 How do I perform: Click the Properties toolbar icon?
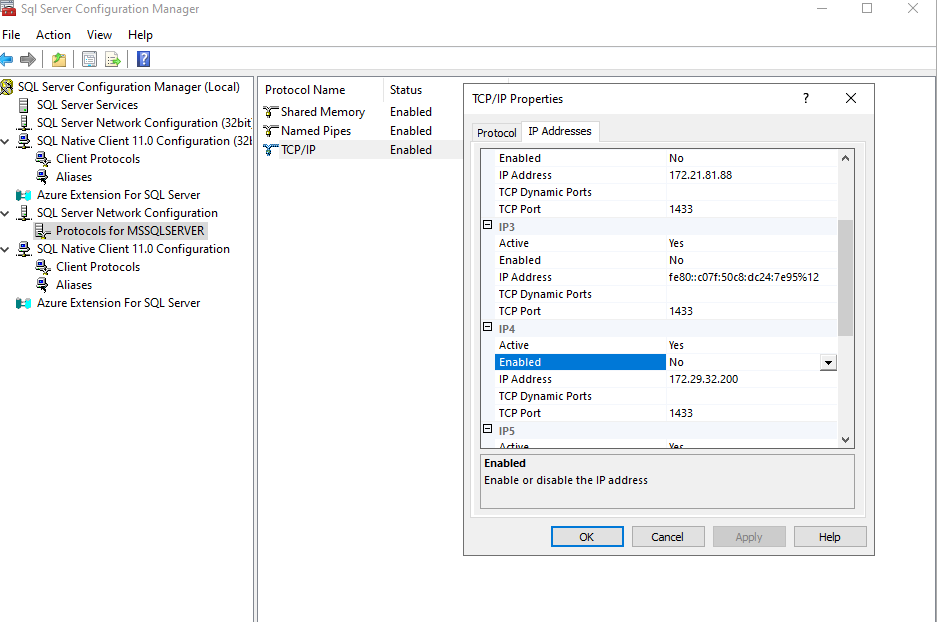tap(89, 59)
